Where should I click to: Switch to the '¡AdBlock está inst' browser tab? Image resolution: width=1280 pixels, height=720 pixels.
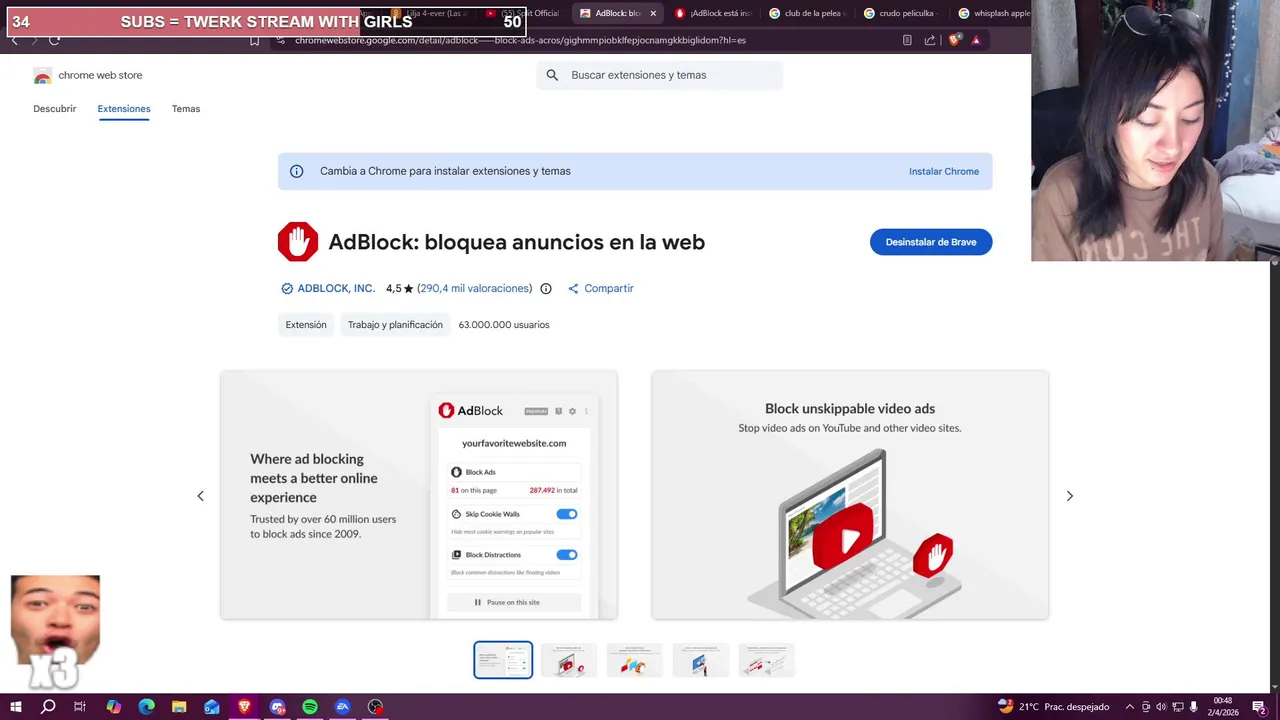[x=712, y=13]
